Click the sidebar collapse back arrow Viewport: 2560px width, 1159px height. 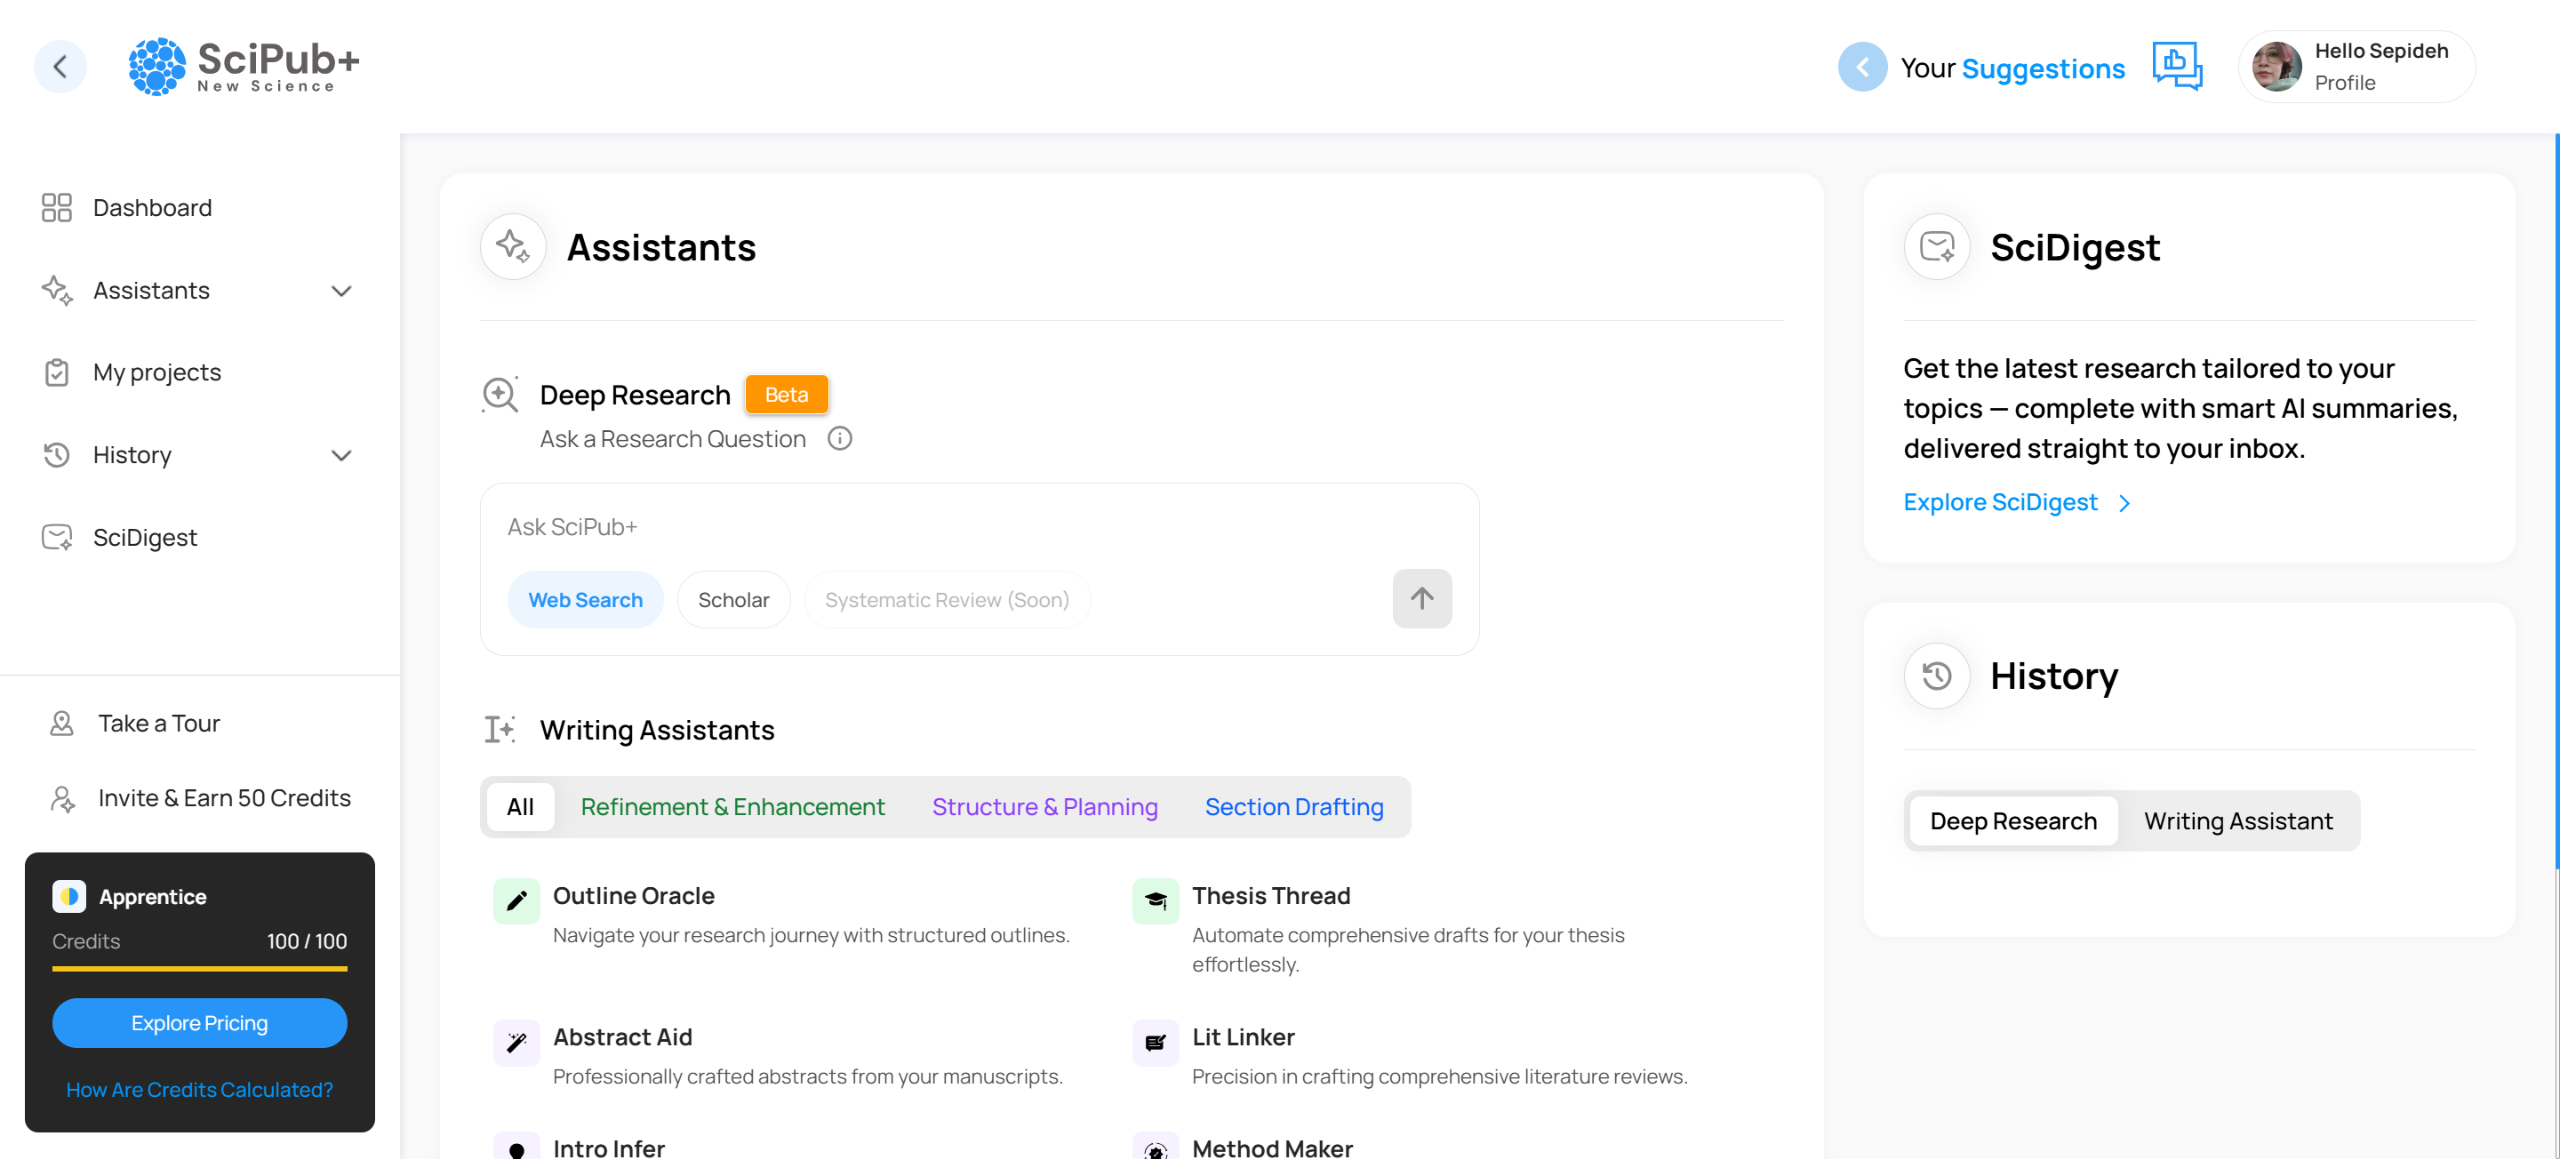pos(60,67)
